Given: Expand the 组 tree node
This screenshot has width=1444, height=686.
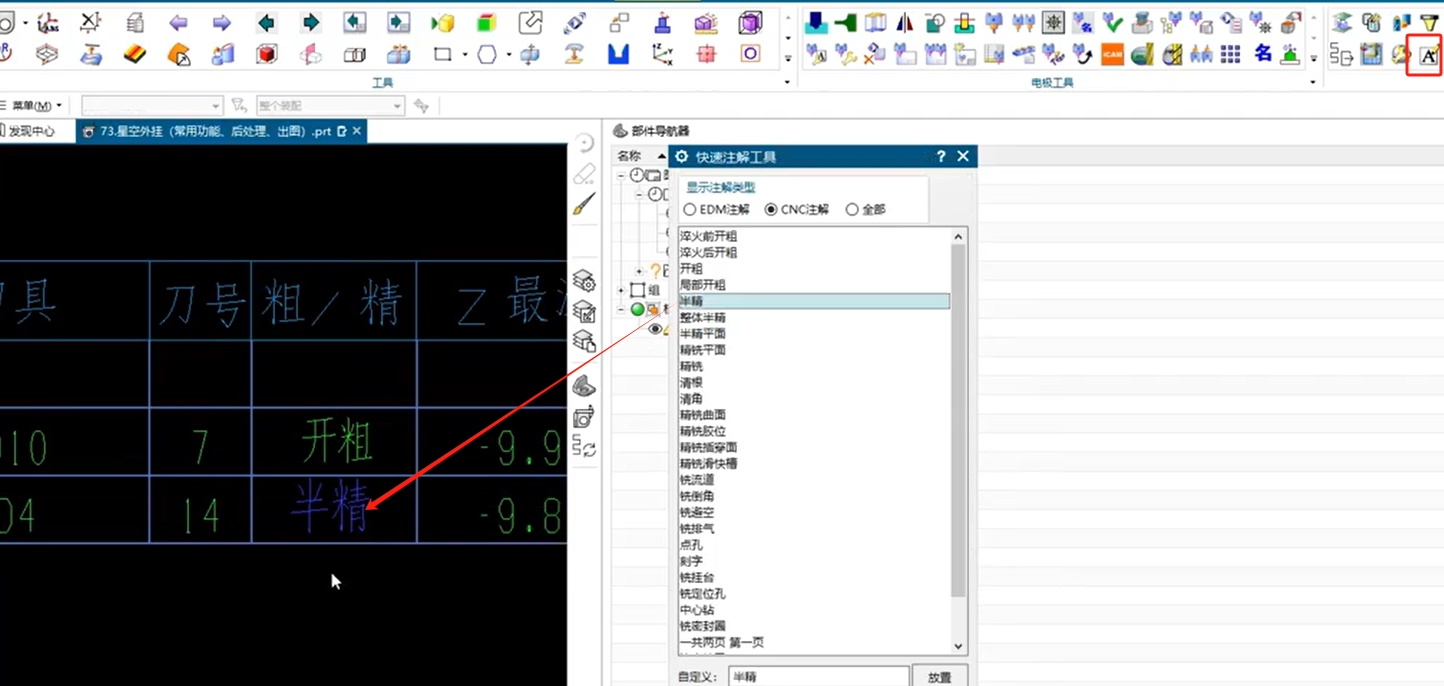Looking at the screenshot, I should tap(621, 290).
